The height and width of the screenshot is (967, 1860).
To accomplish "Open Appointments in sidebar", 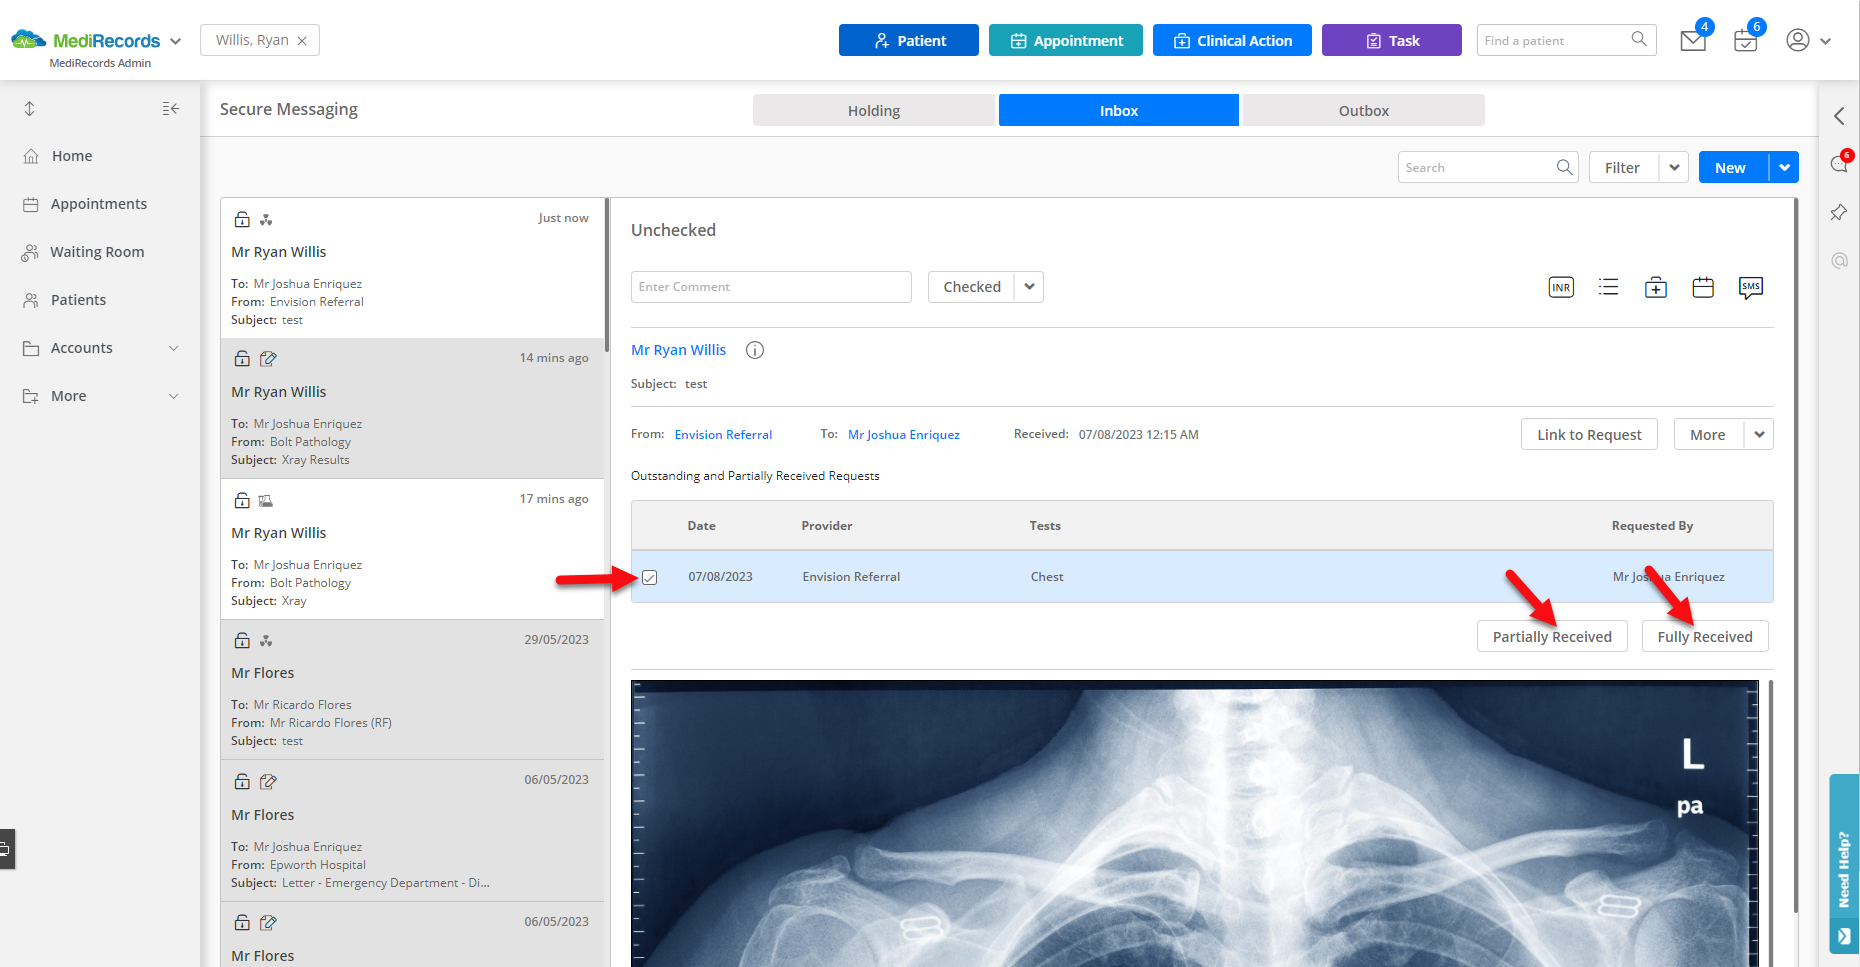I will pyautogui.click(x=99, y=204).
